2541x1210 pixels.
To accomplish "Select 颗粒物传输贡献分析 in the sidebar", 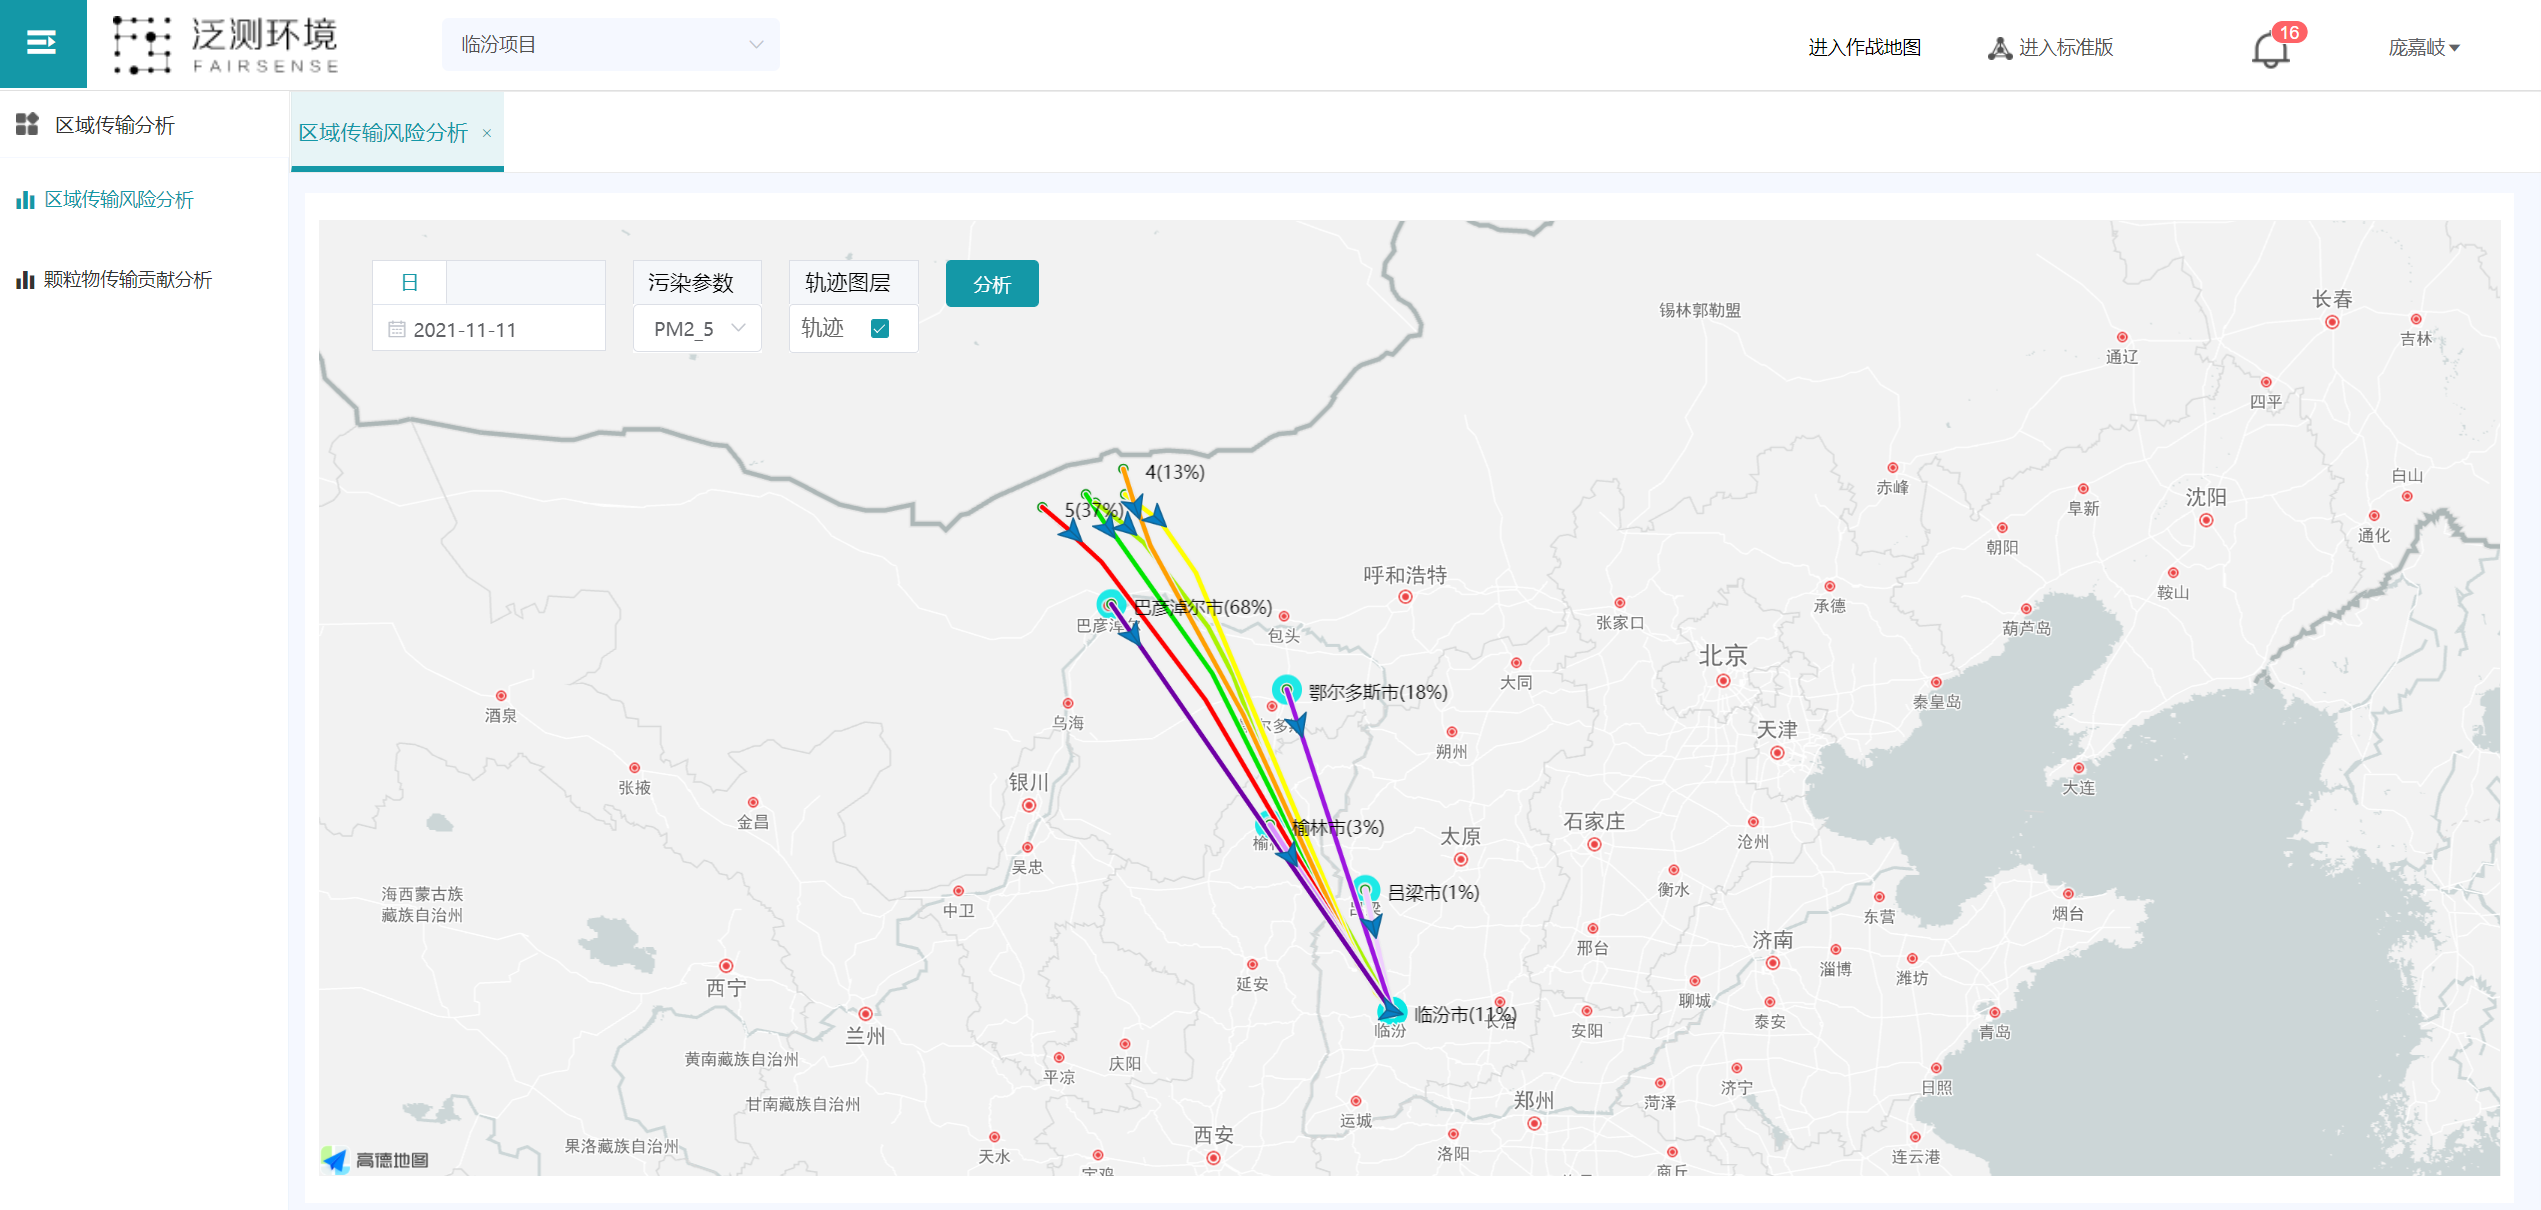I will (127, 280).
